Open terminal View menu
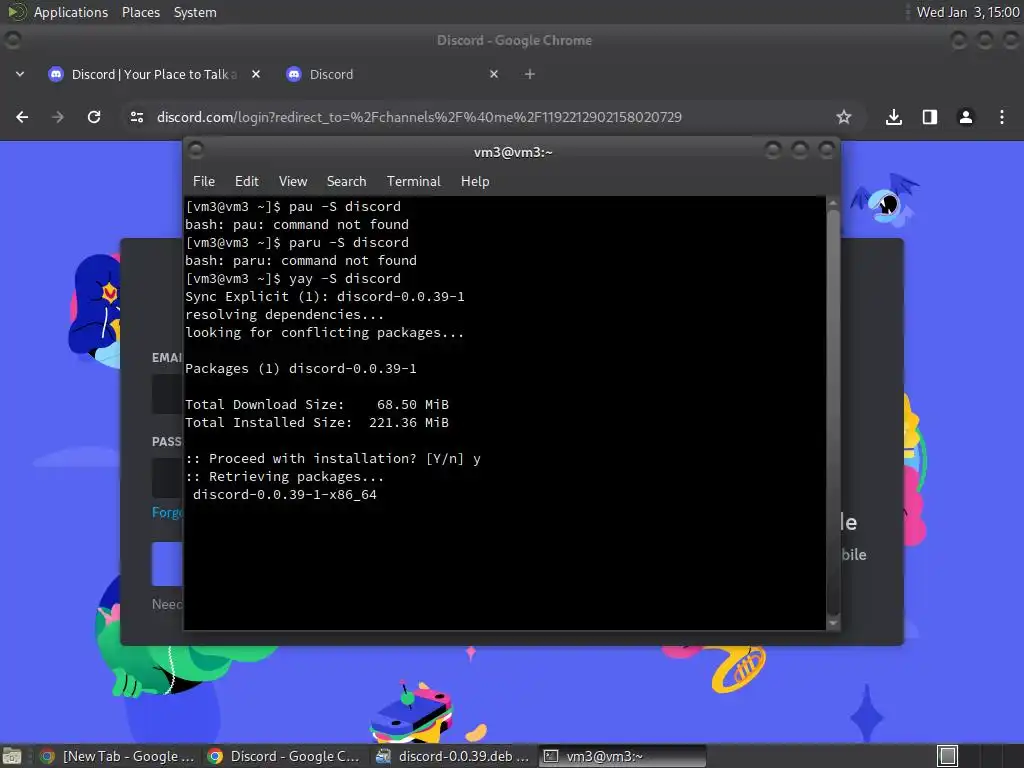The width and height of the screenshot is (1024, 768). [293, 182]
